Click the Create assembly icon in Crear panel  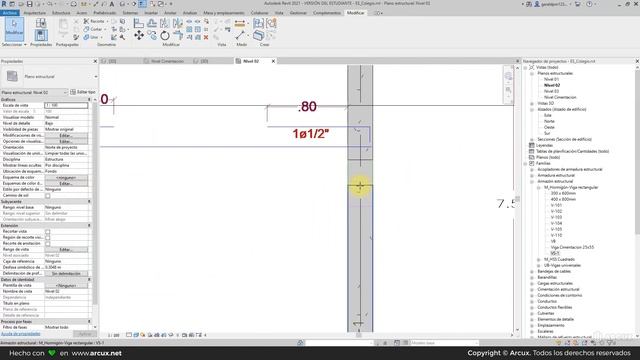[x=258, y=23]
